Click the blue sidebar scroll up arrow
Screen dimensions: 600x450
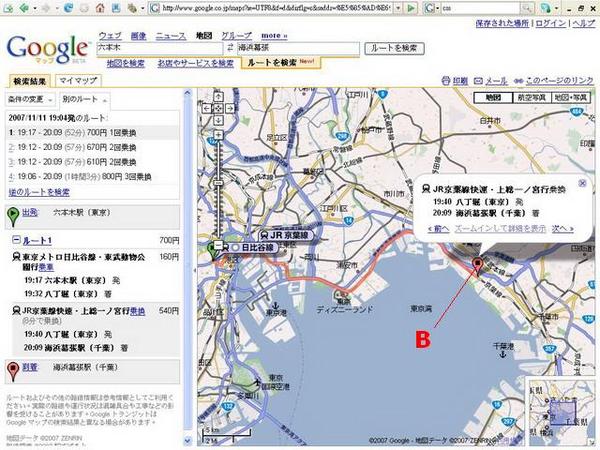click(188, 93)
